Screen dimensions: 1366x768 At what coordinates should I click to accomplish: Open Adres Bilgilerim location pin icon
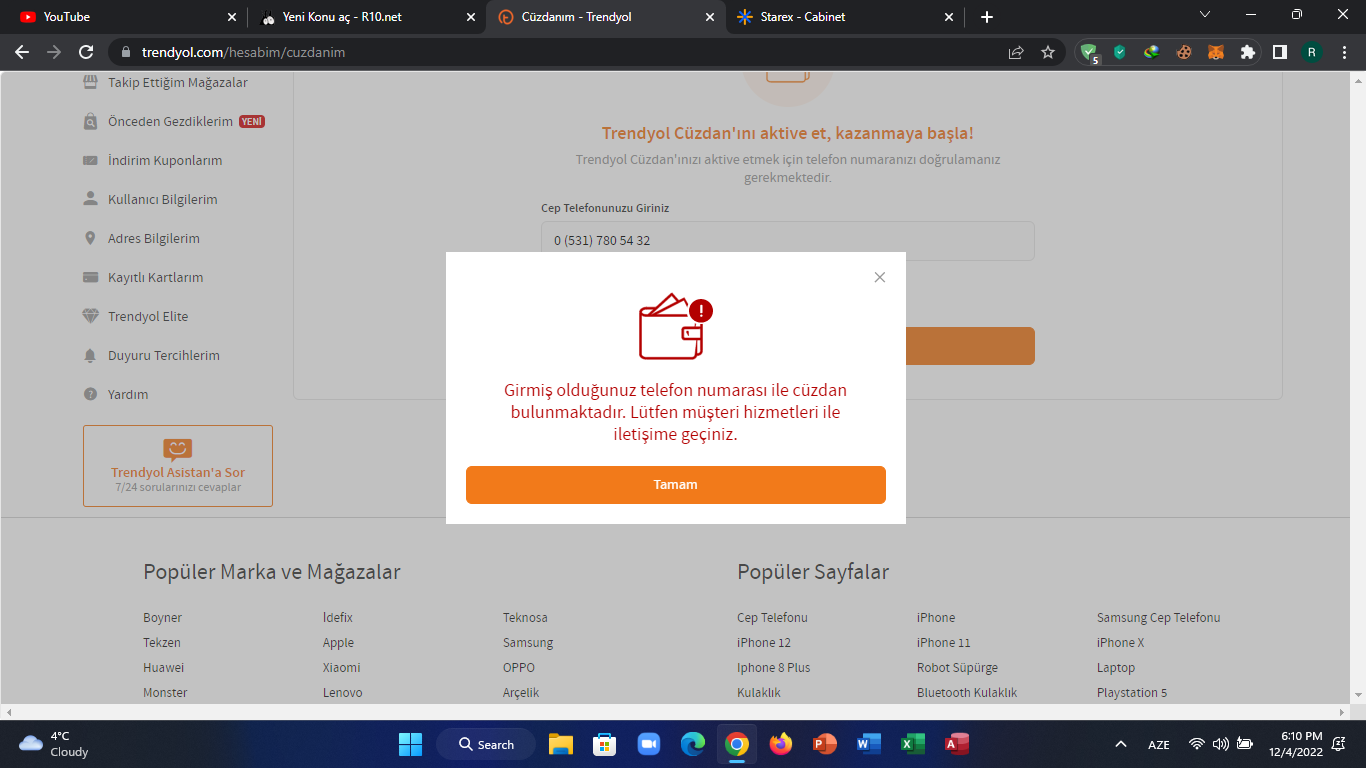point(90,238)
